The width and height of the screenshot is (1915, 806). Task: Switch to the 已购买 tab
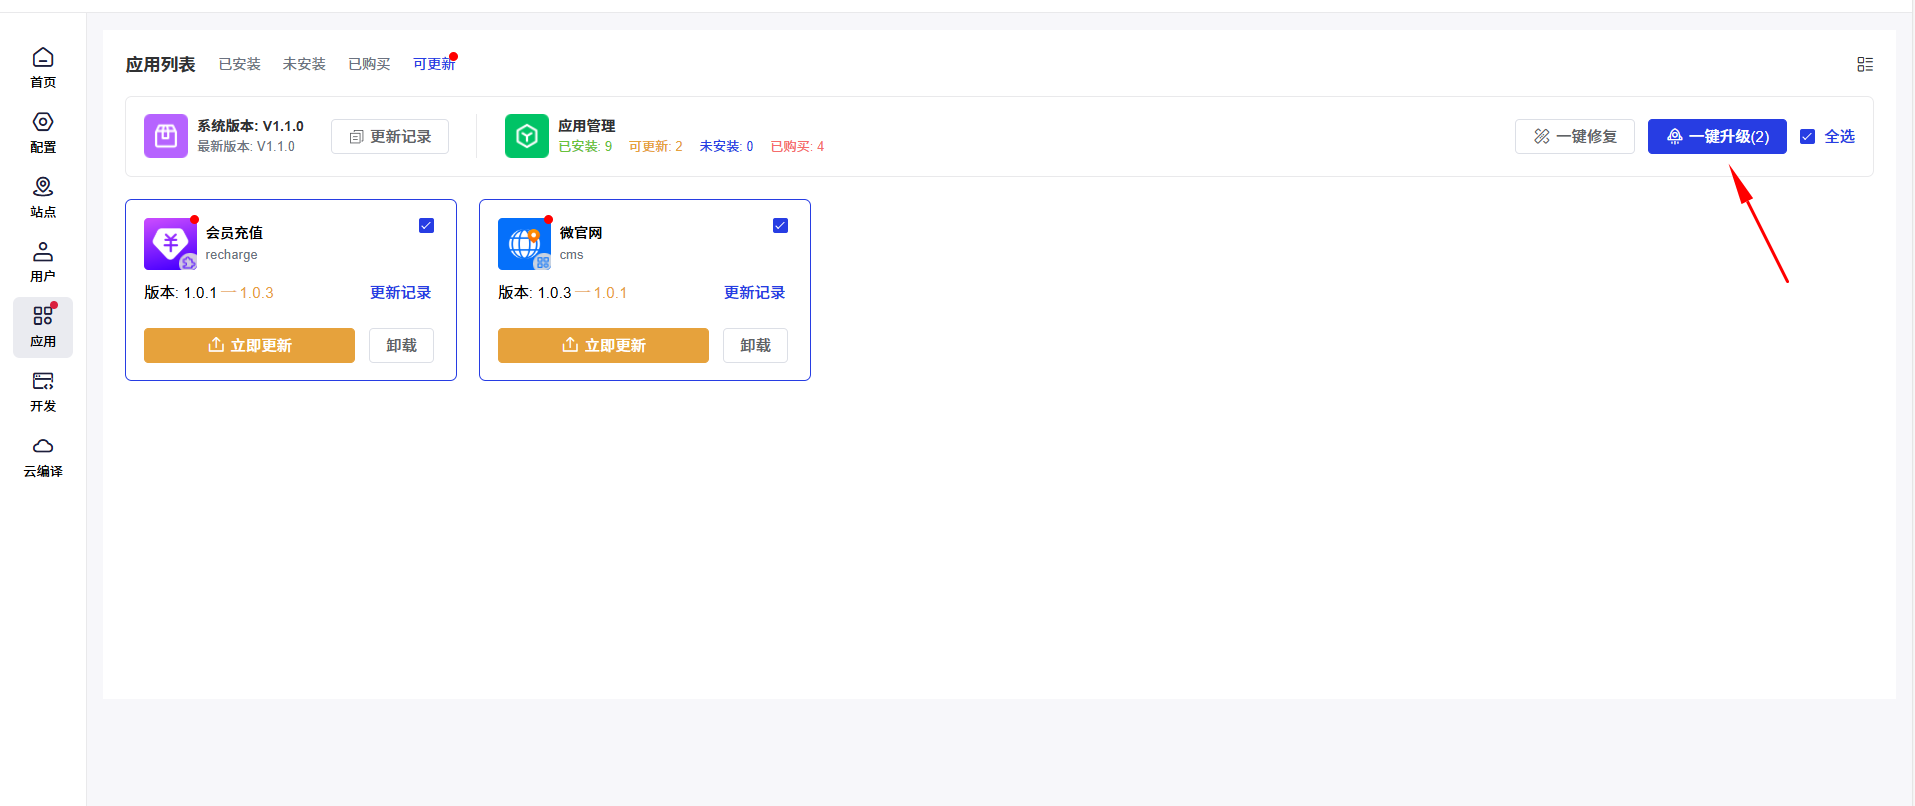click(369, 64)
